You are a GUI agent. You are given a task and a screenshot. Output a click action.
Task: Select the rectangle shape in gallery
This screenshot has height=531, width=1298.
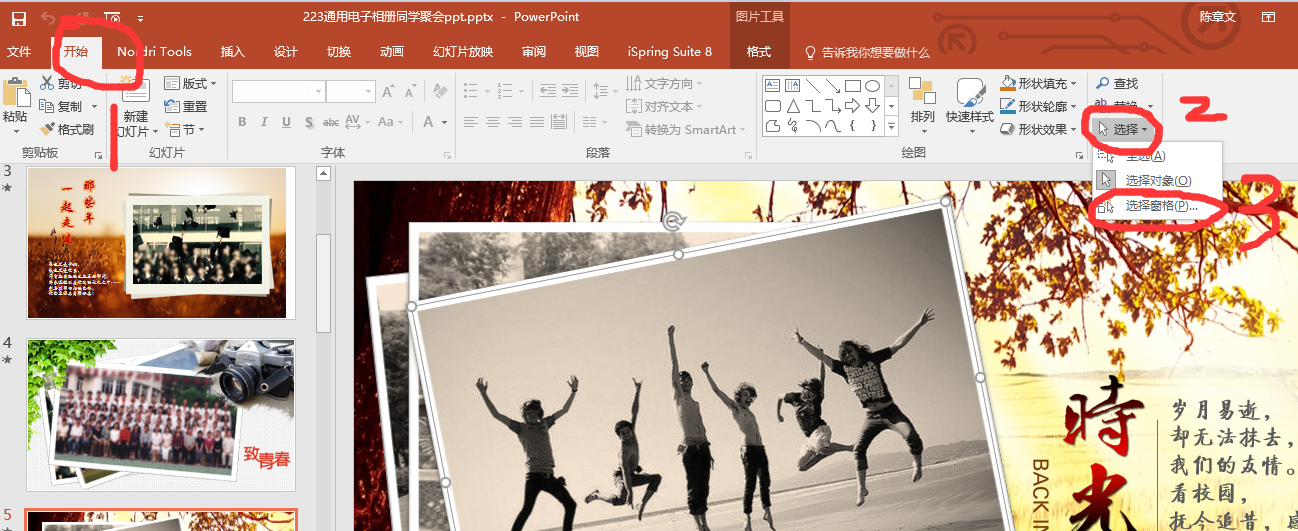(852, 86)
